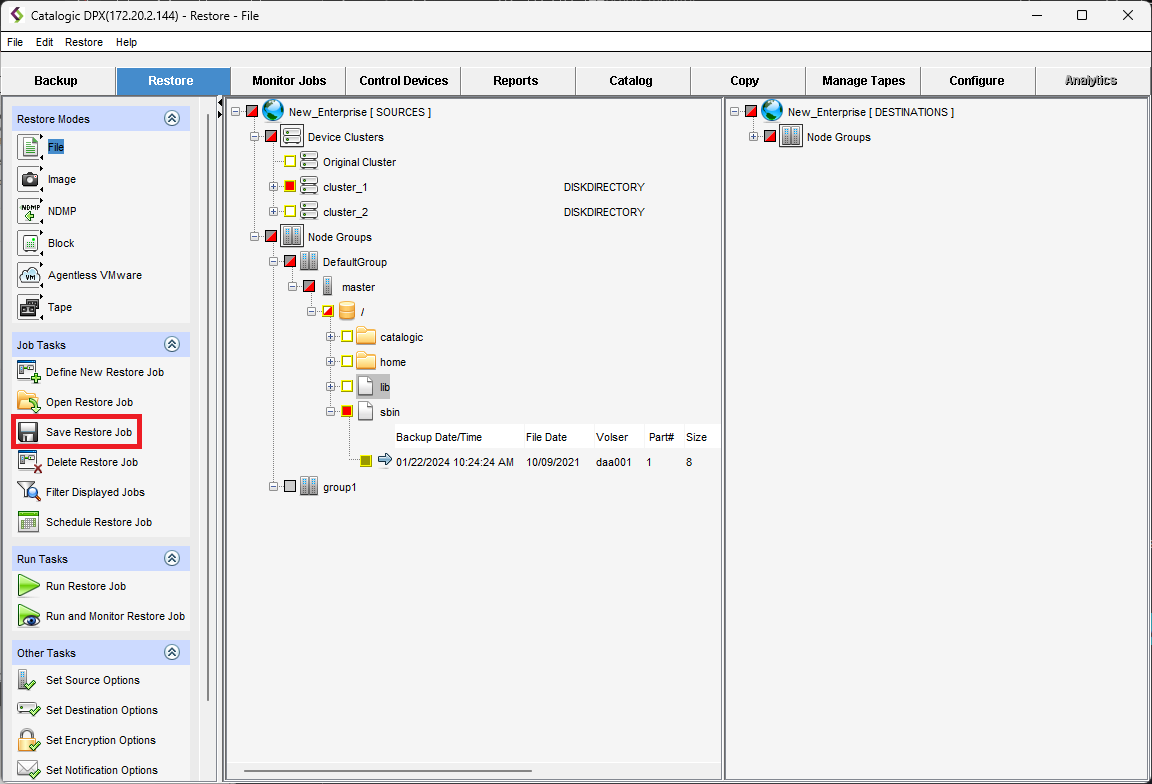
Task: Click the Tape restore mode icon
Action: [x=29, y=307]
